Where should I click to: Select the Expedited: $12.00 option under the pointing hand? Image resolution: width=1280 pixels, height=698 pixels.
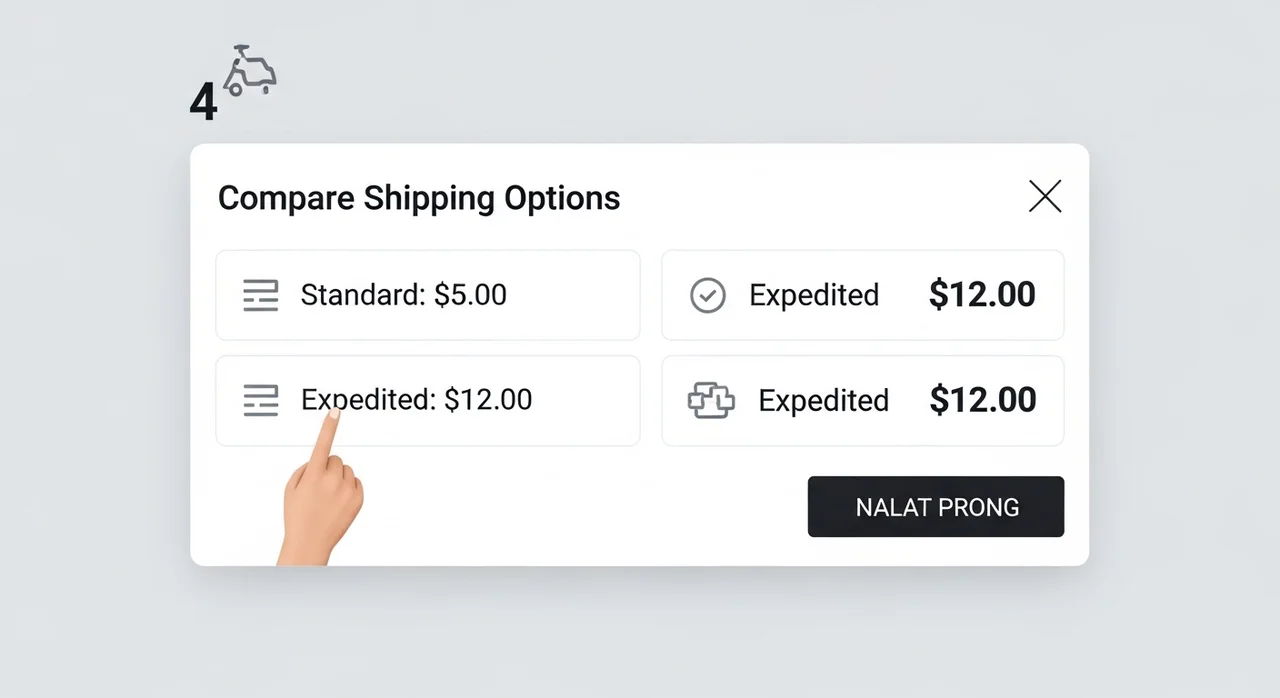point(428,400)
